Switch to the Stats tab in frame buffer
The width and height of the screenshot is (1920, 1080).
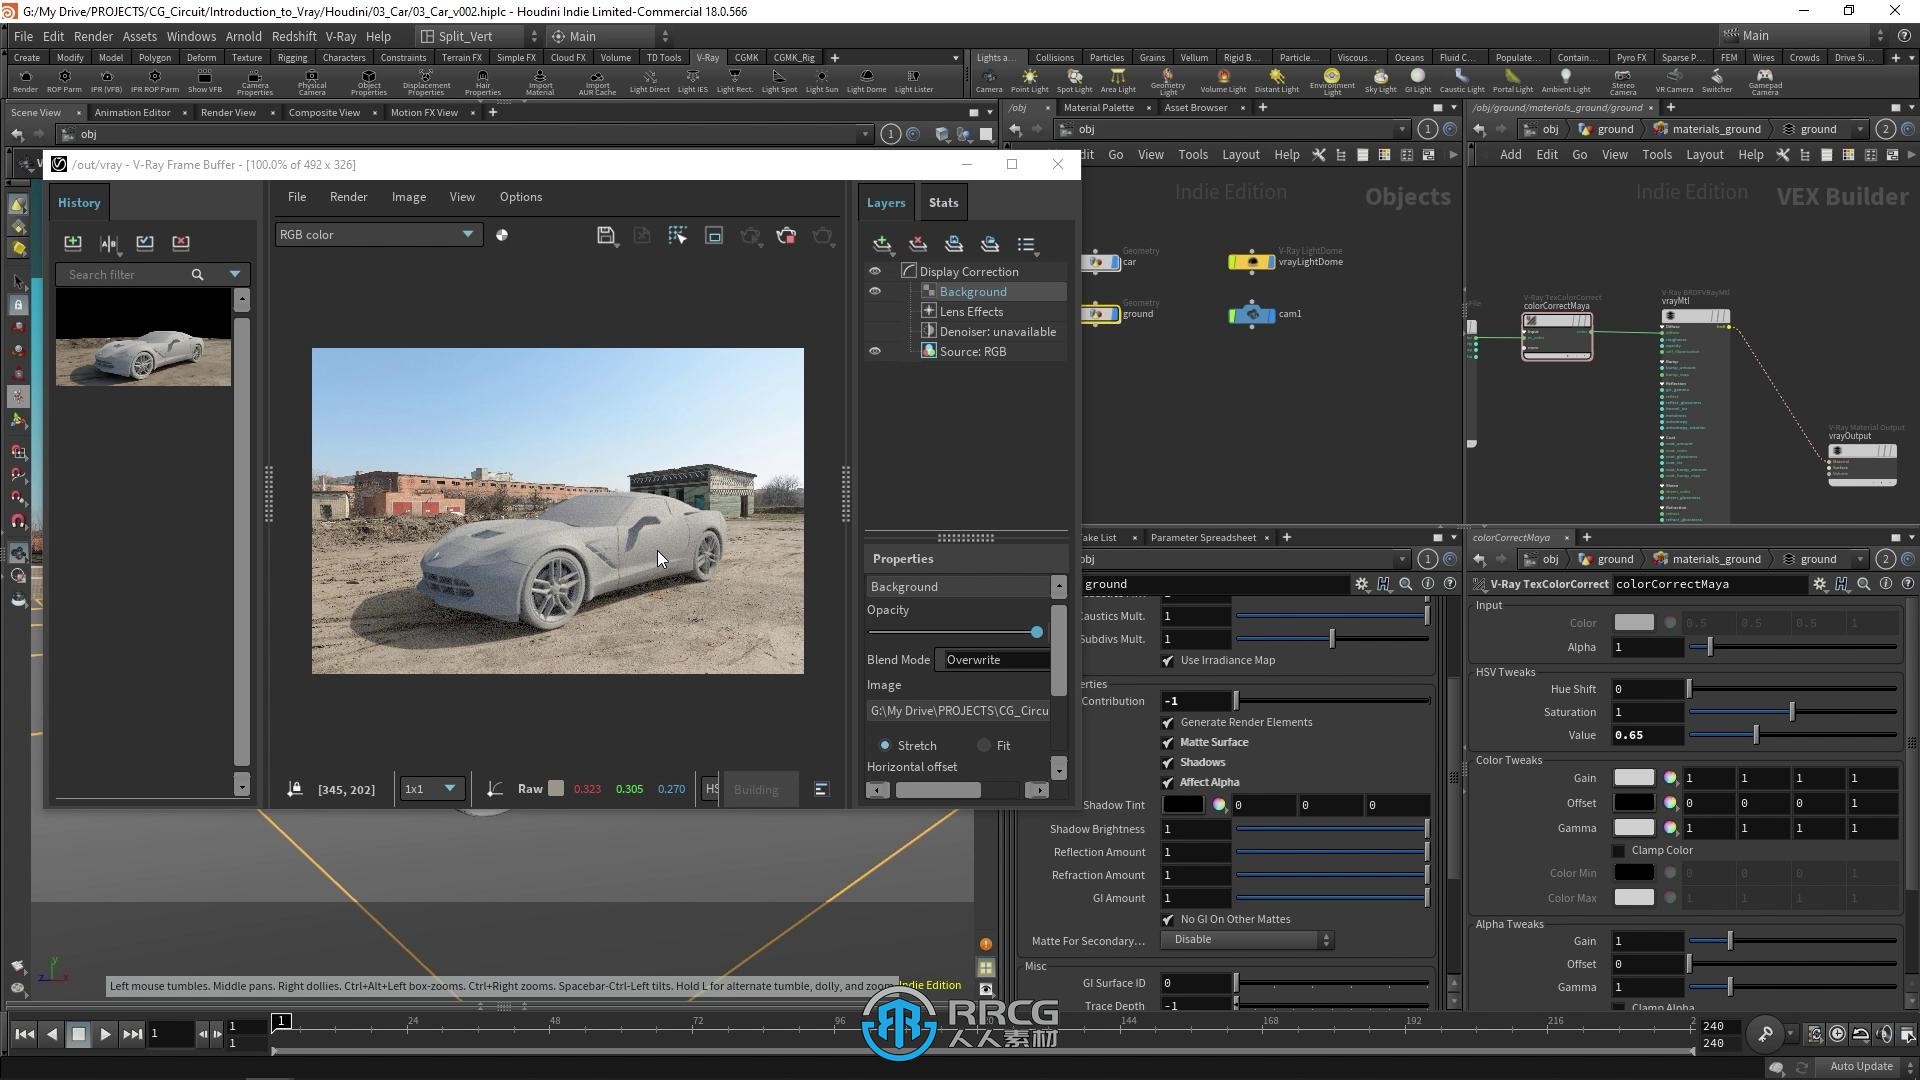(942, 200)
